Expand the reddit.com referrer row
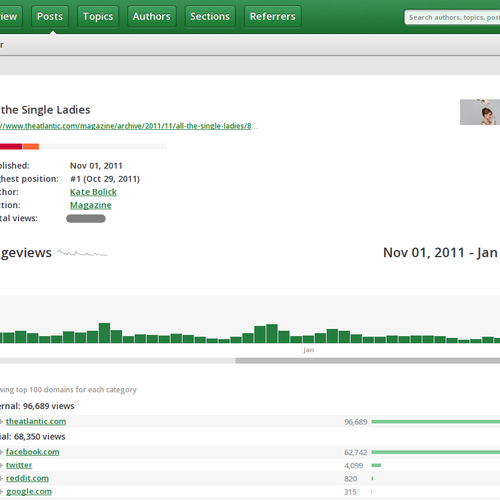 coord(2,479)
